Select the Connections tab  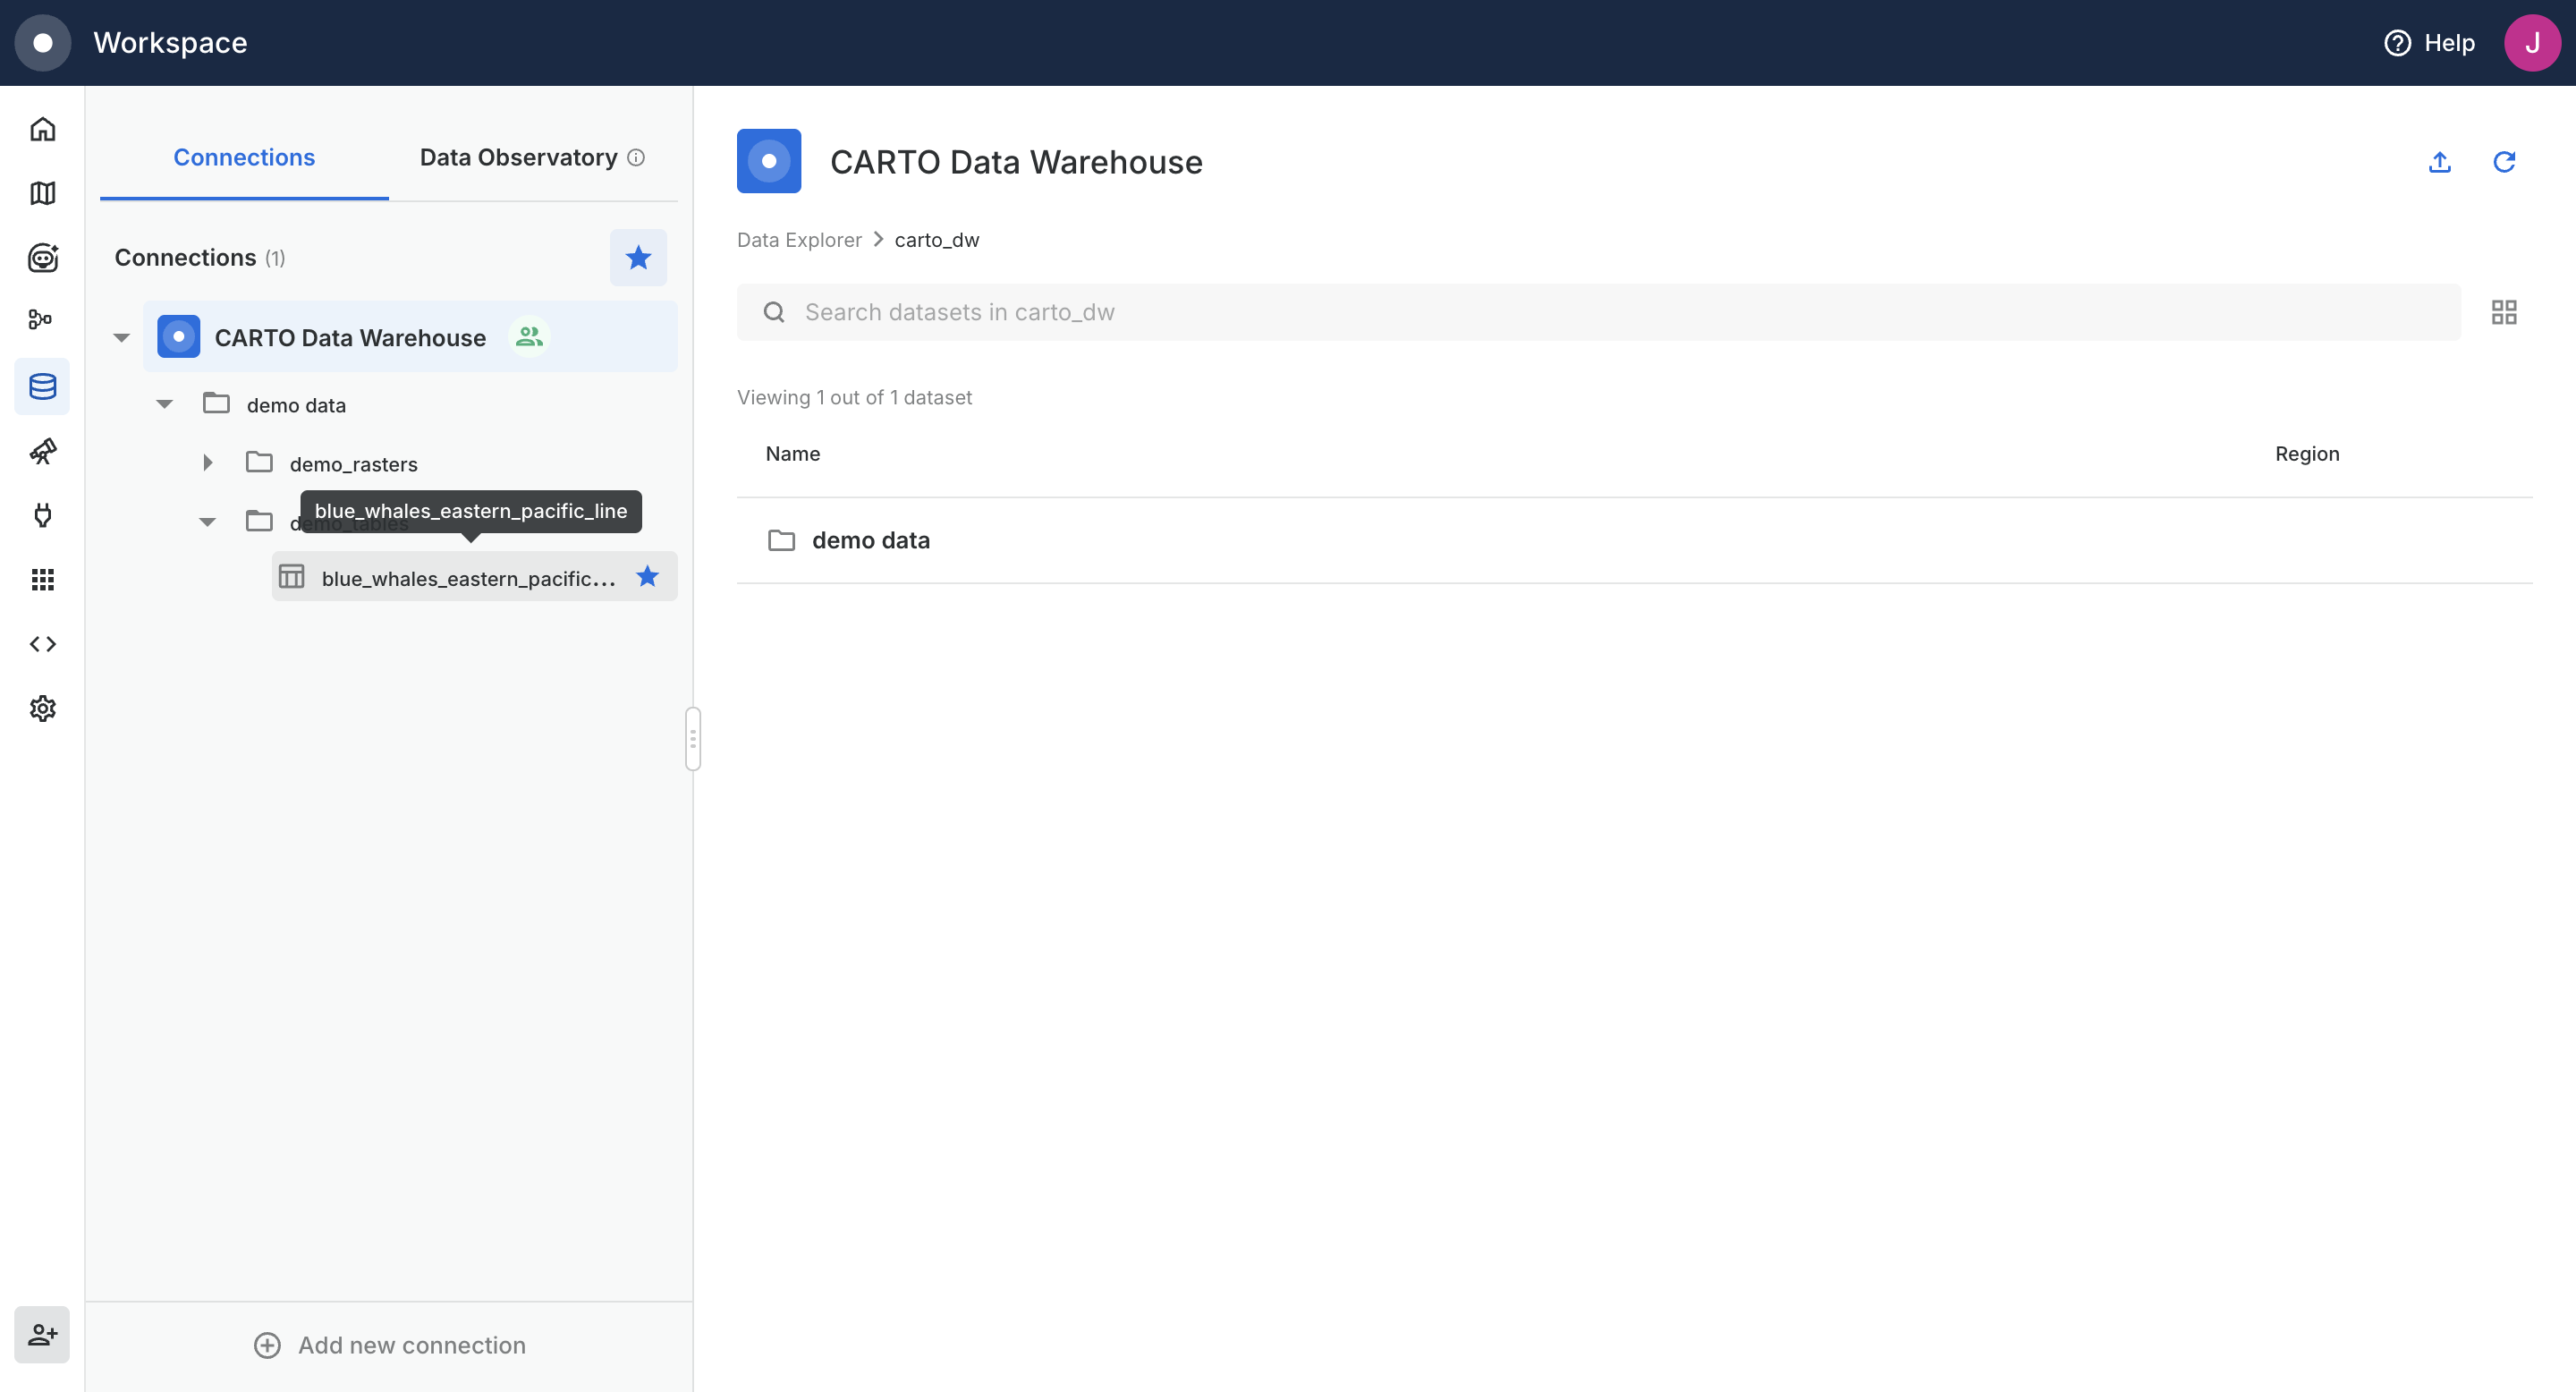pos(244,158)
